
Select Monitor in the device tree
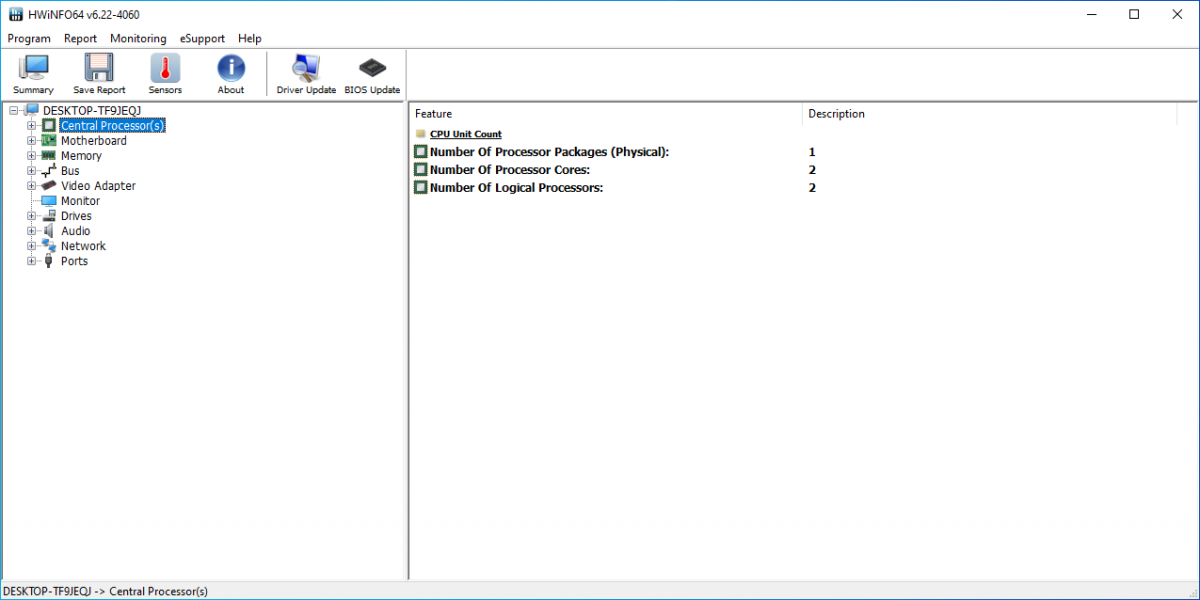80,201
